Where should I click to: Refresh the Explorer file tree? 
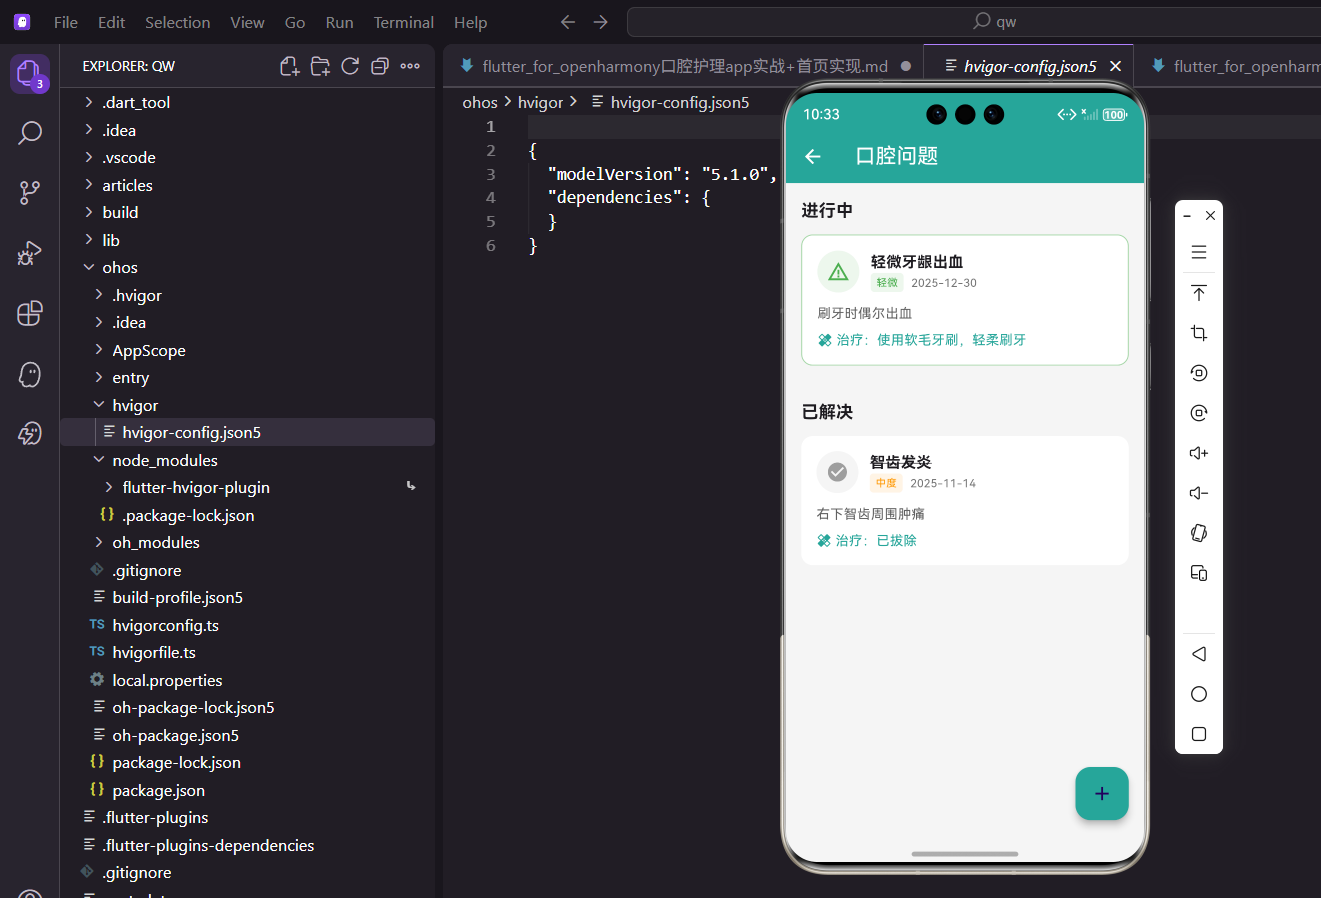[350, 66]
